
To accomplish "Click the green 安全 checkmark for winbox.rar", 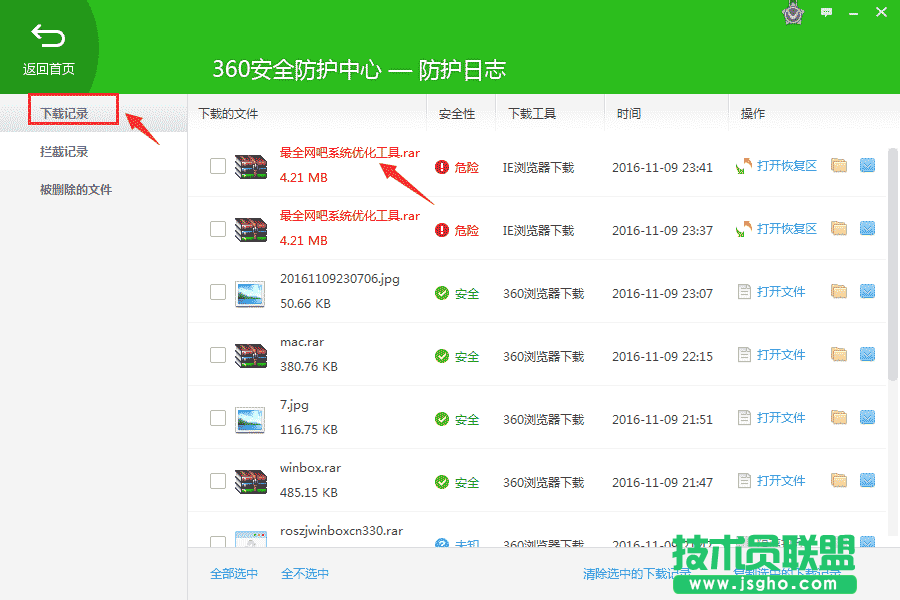I will coord(443,482).
